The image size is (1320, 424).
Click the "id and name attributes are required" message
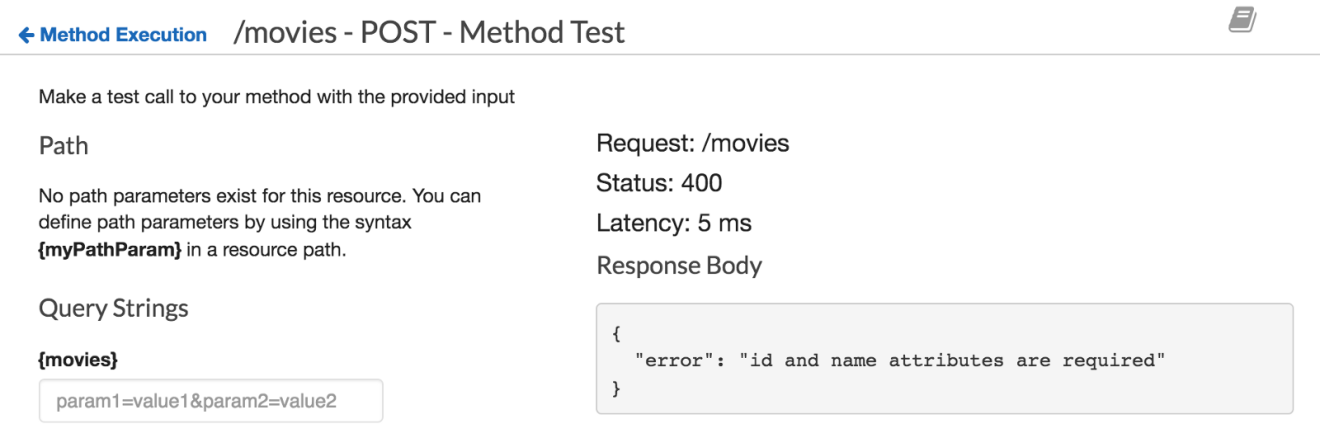click(952, 361)
